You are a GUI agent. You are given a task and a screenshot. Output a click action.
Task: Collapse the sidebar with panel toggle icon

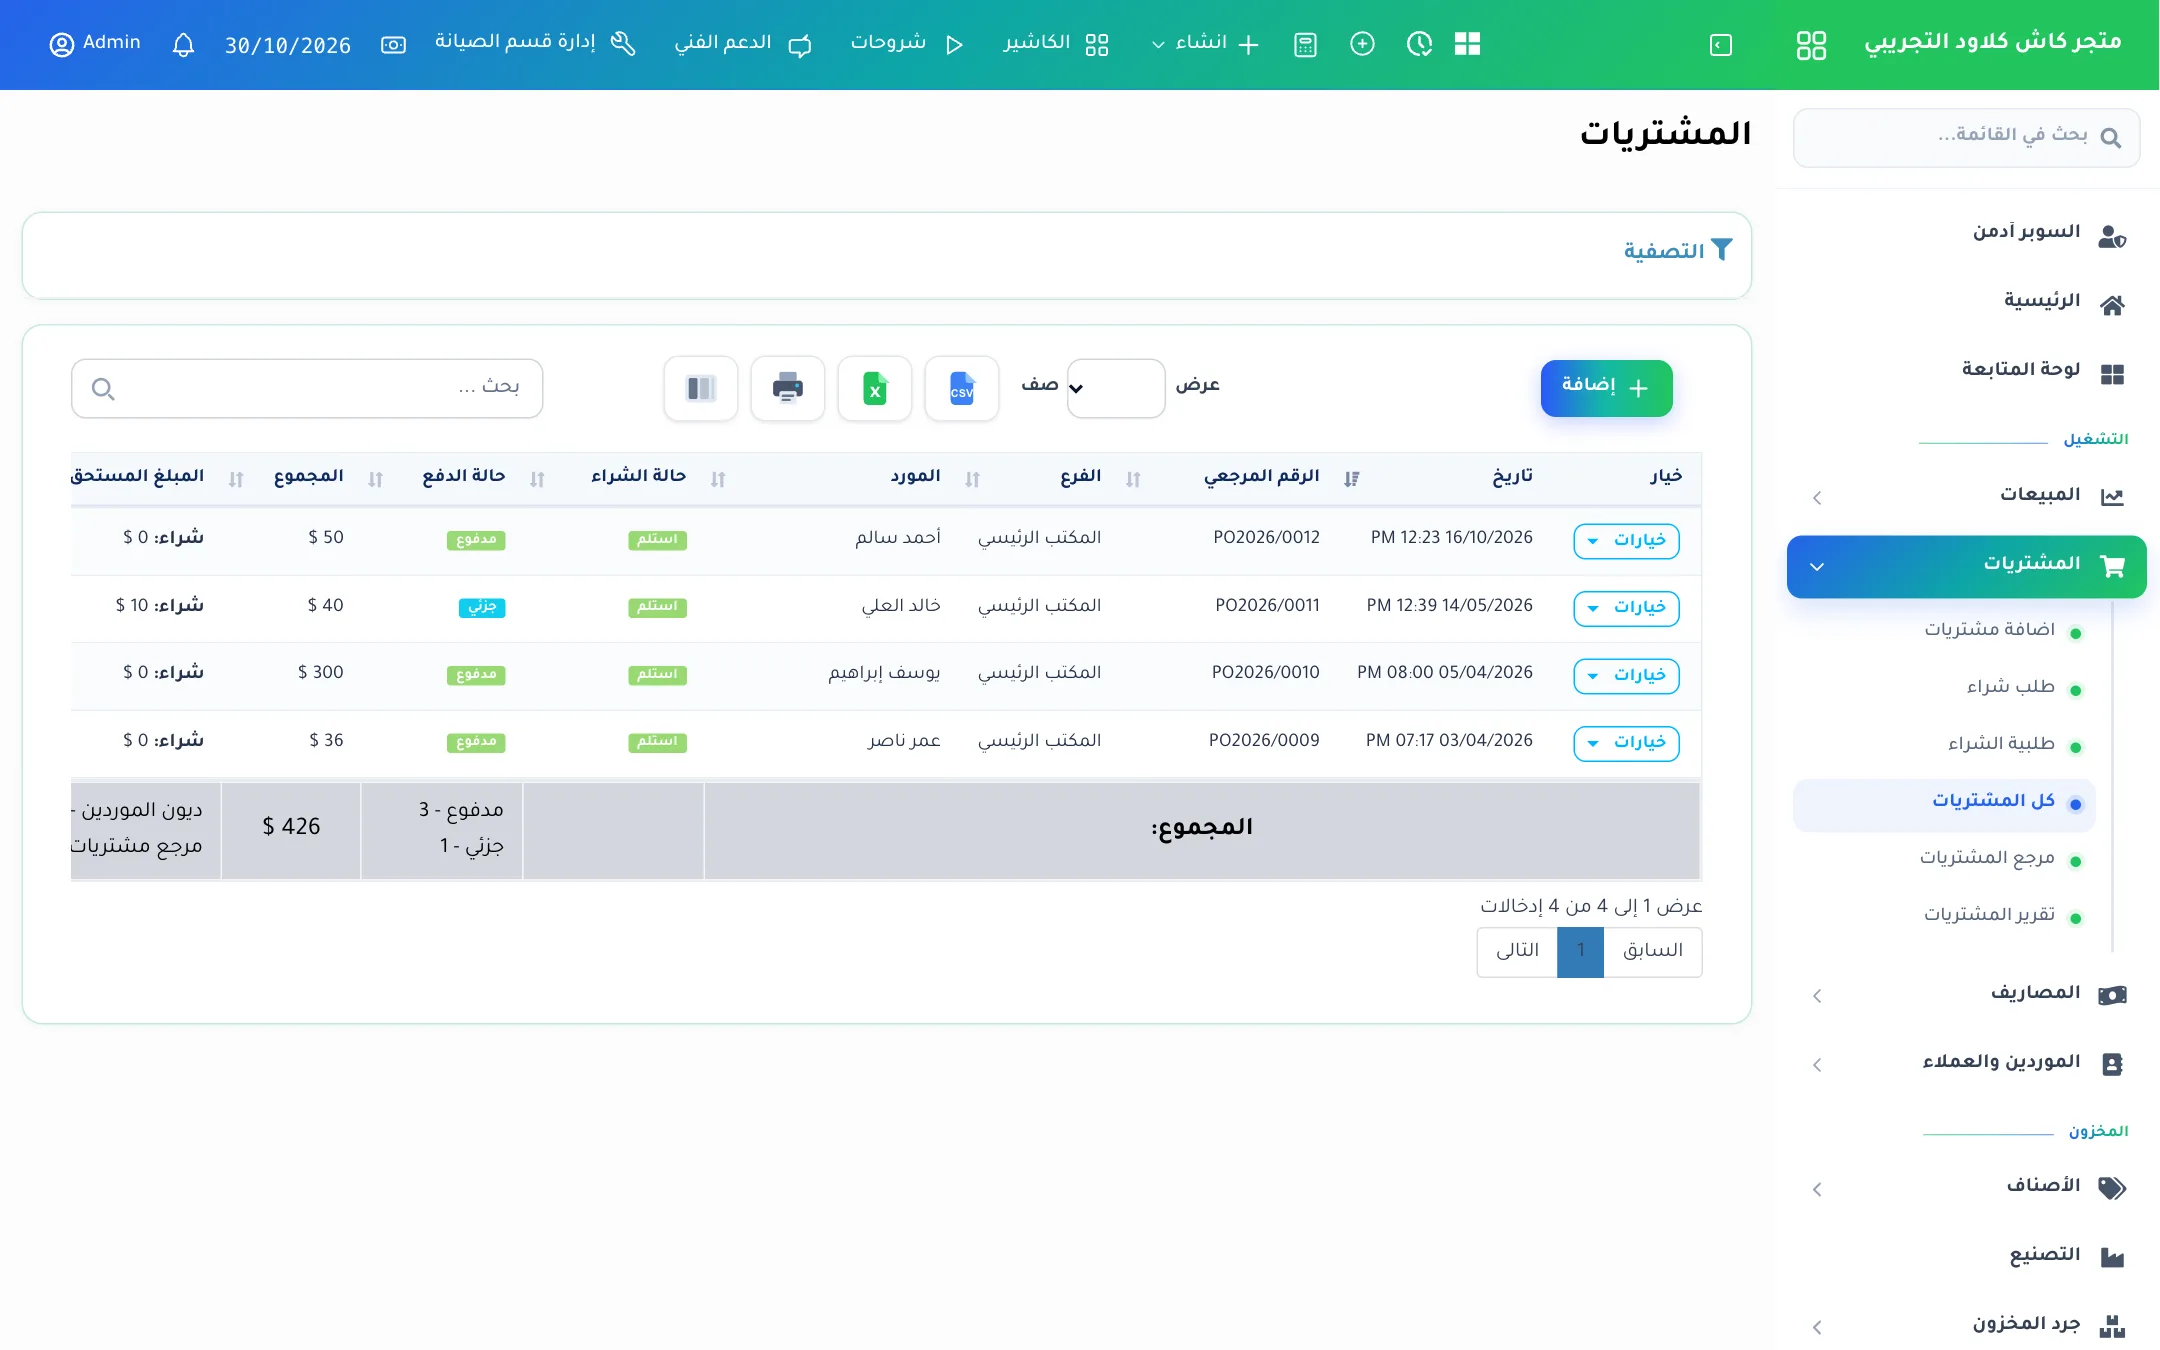pos(1721,45)
